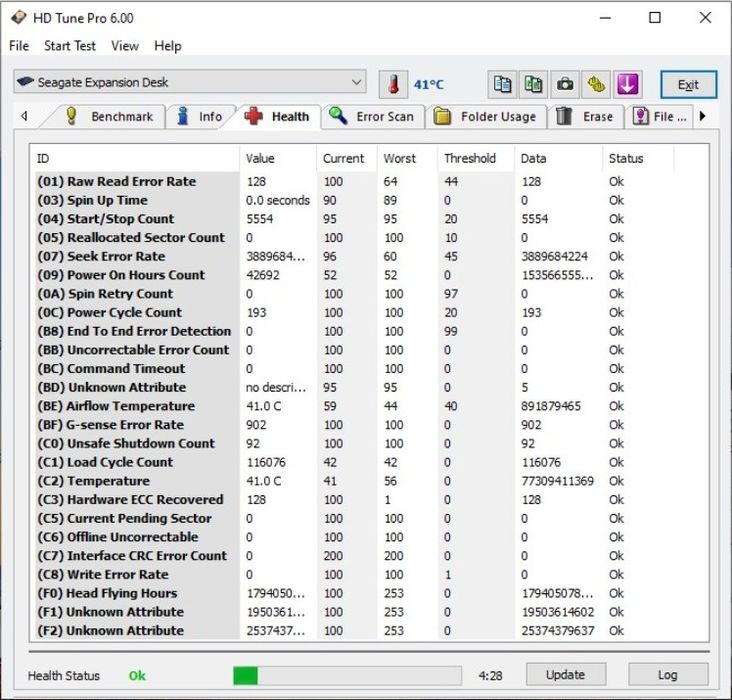Open the Start Test menu

[70, 46]
